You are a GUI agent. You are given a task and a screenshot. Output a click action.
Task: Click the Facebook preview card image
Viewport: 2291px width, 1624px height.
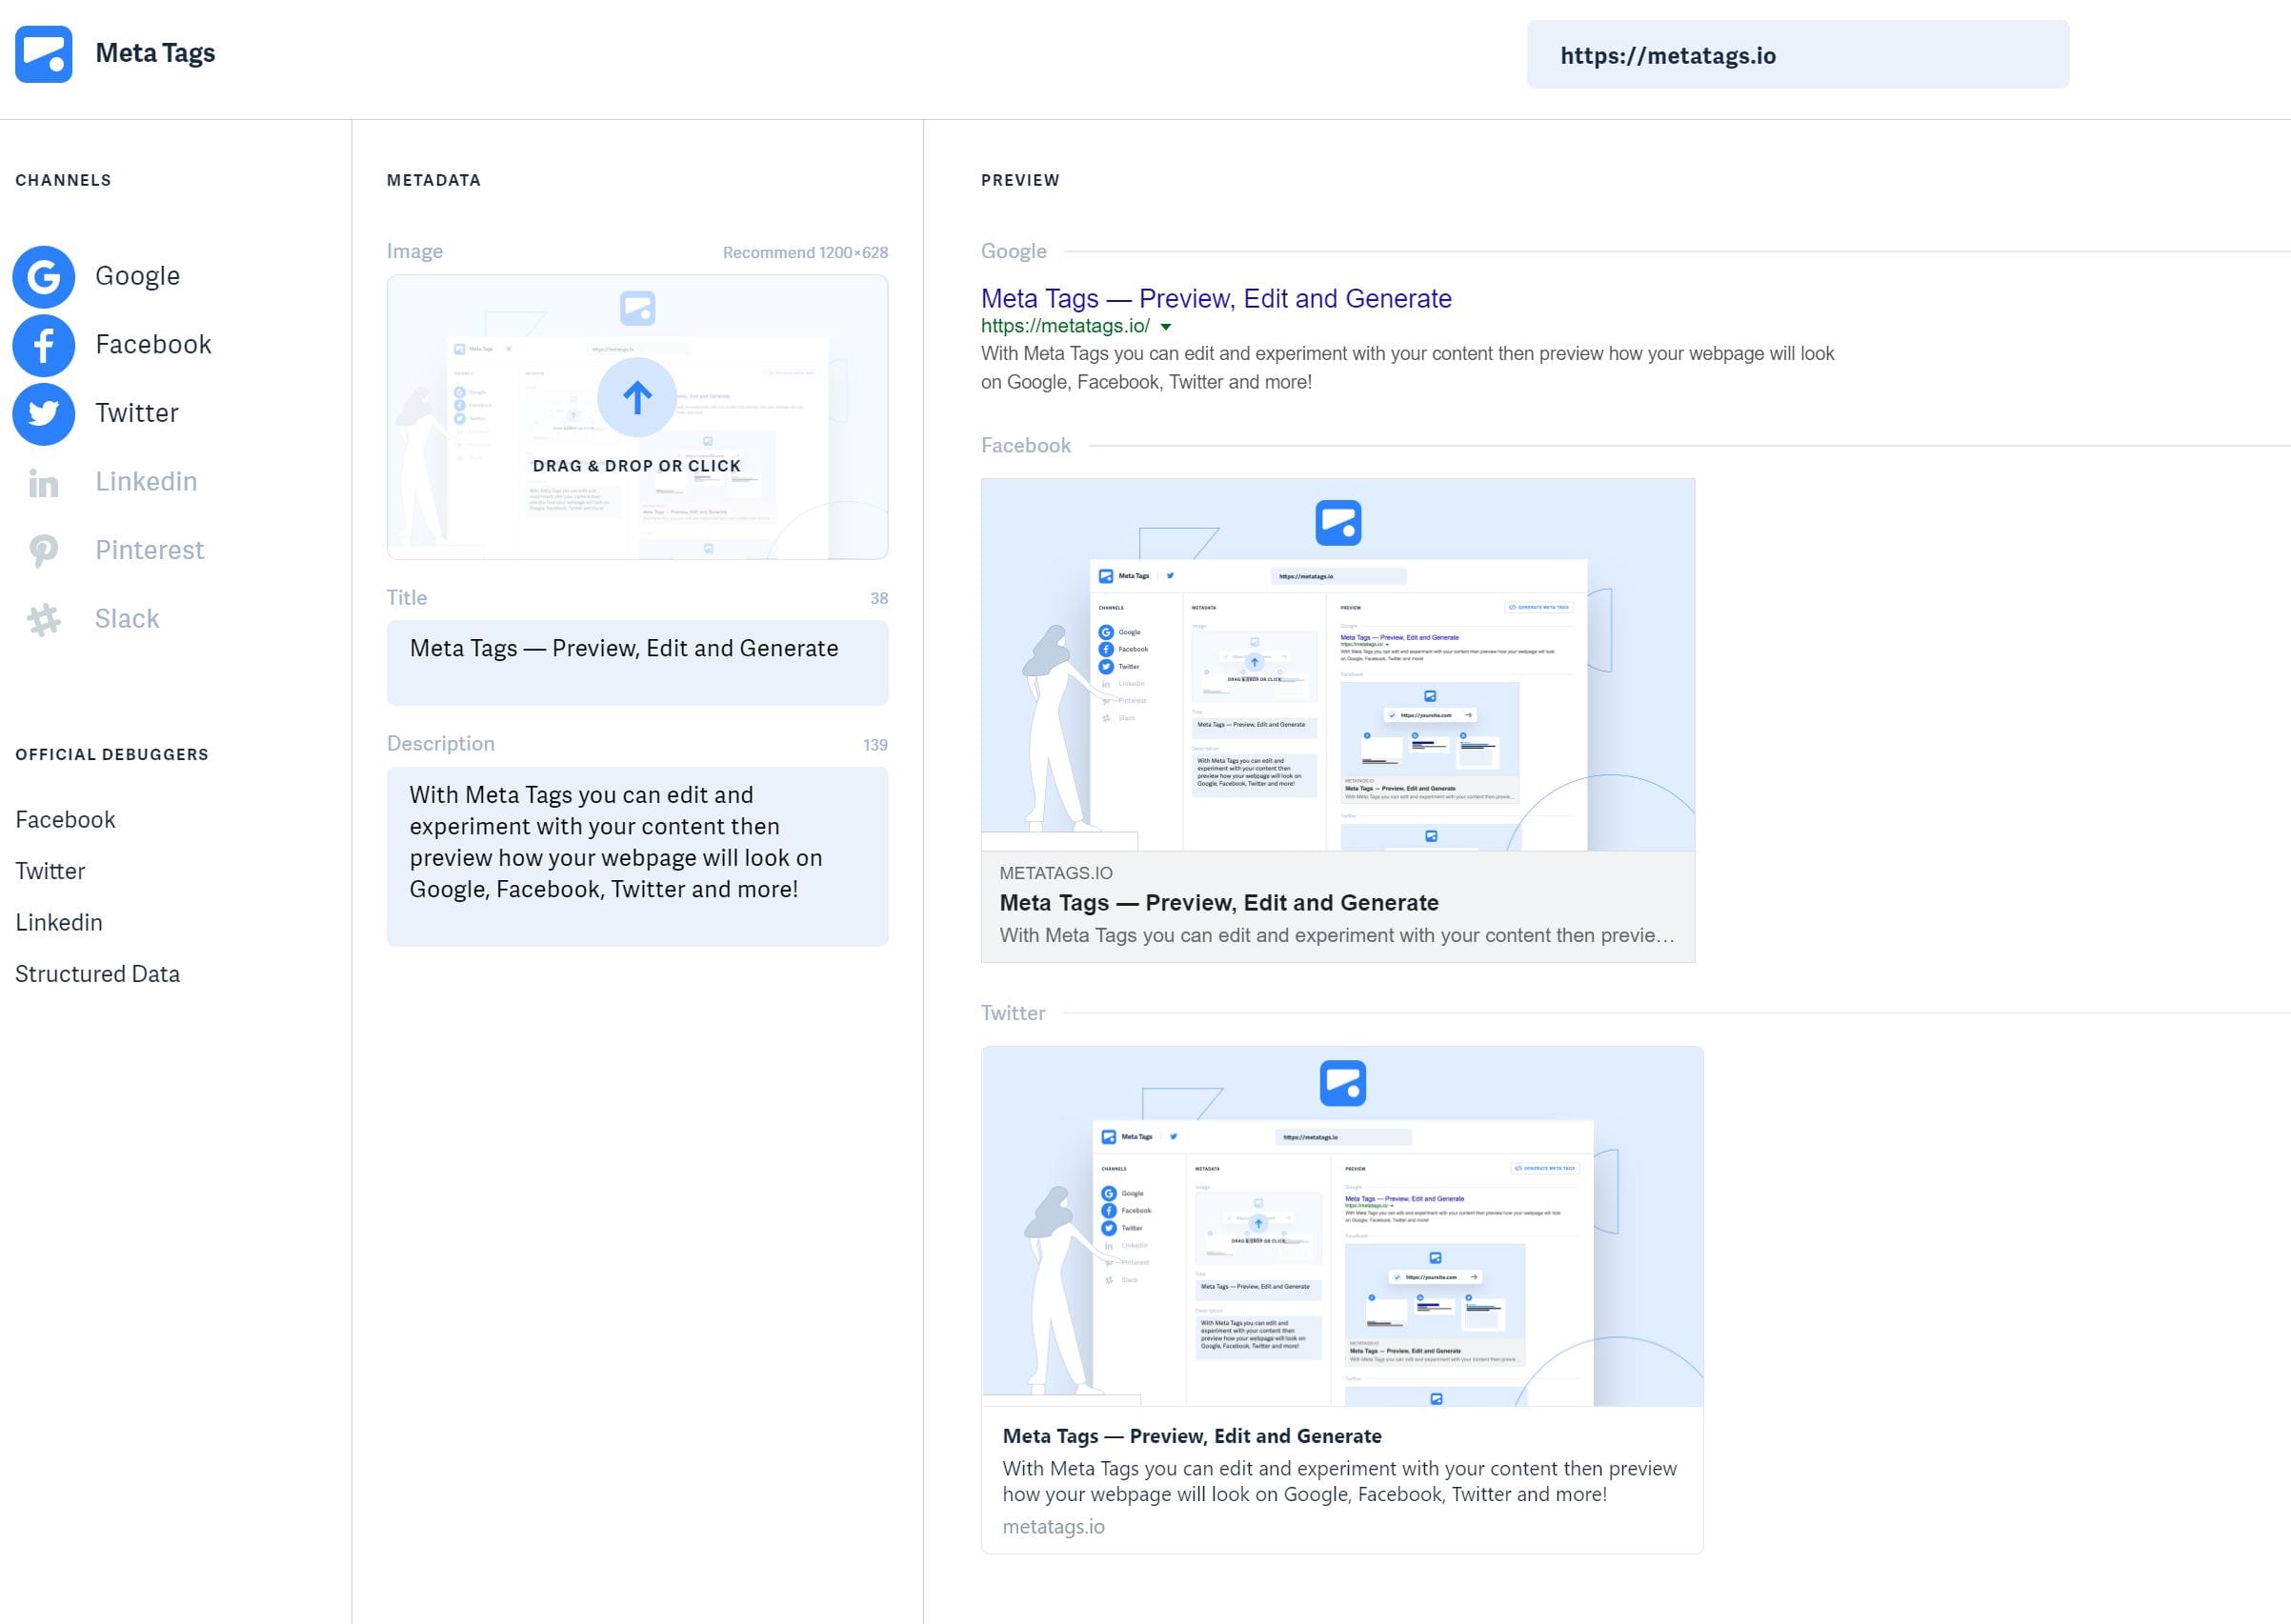tap(1338, 665)
